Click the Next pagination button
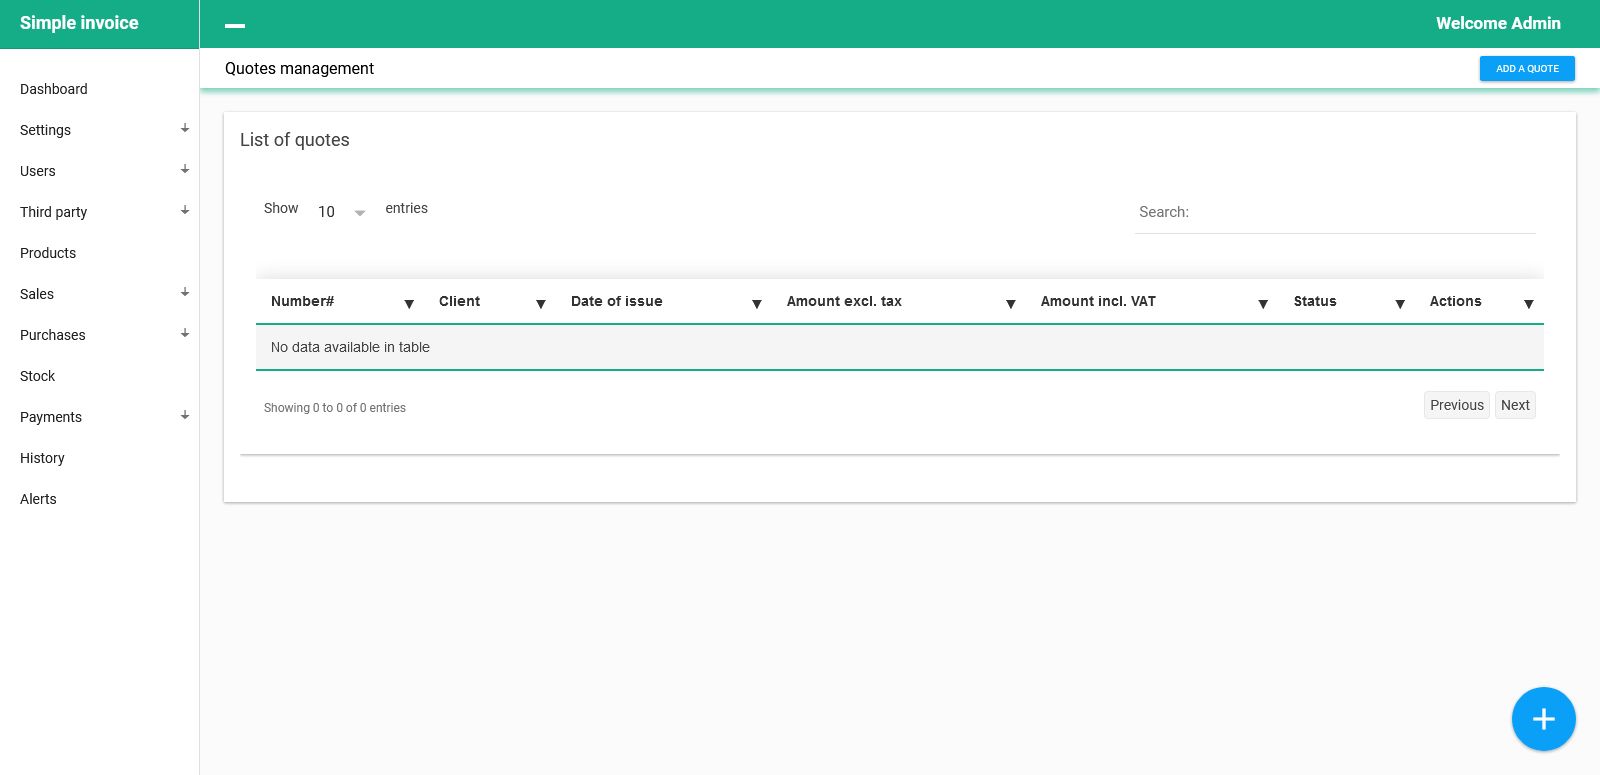This screenshot has height=775, width=1600. point(1515,405)
